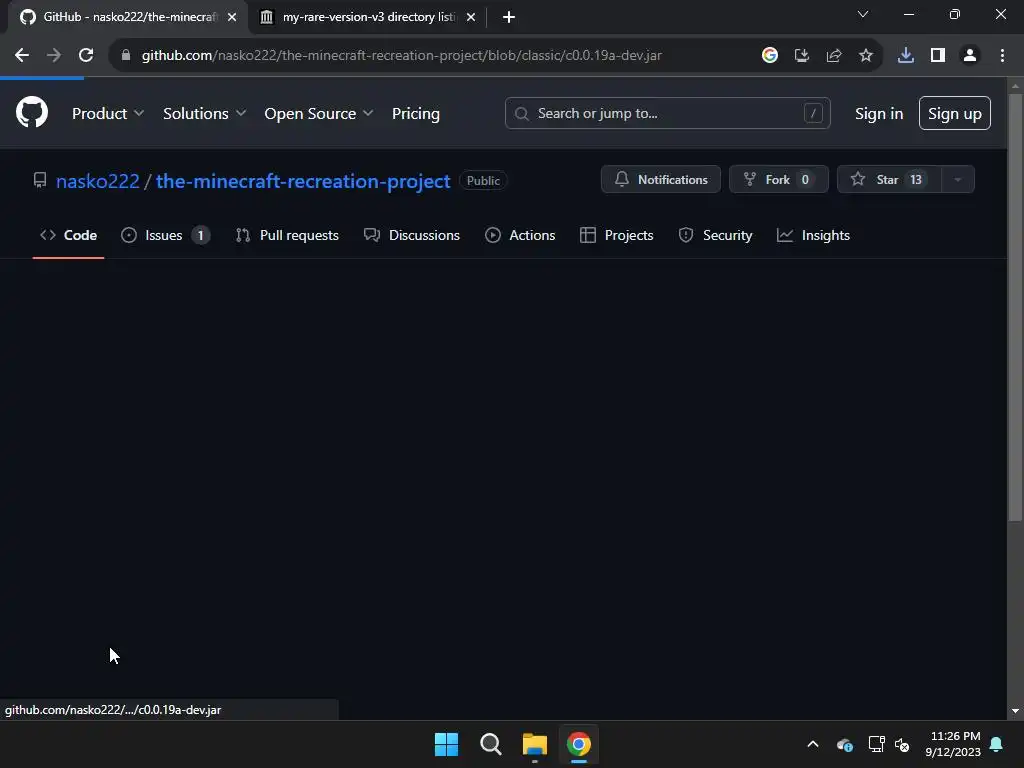Open the Insights tab
Screen dimensions: 1024x768
pyautogui.click(x=813, y=235)
